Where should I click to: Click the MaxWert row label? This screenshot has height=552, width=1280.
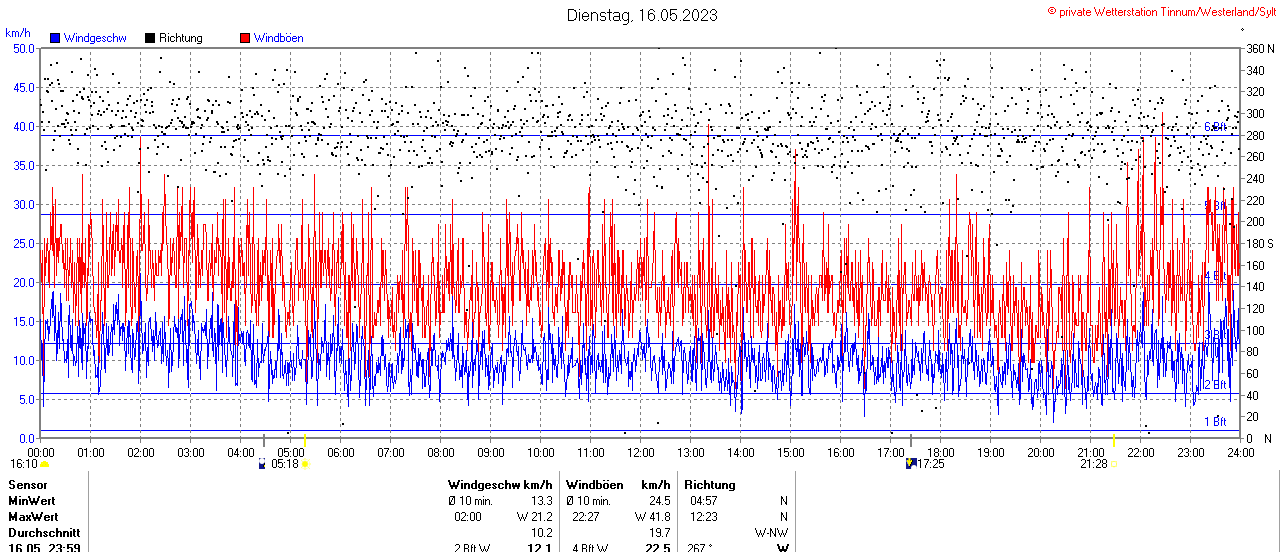(x=32, y=517)
